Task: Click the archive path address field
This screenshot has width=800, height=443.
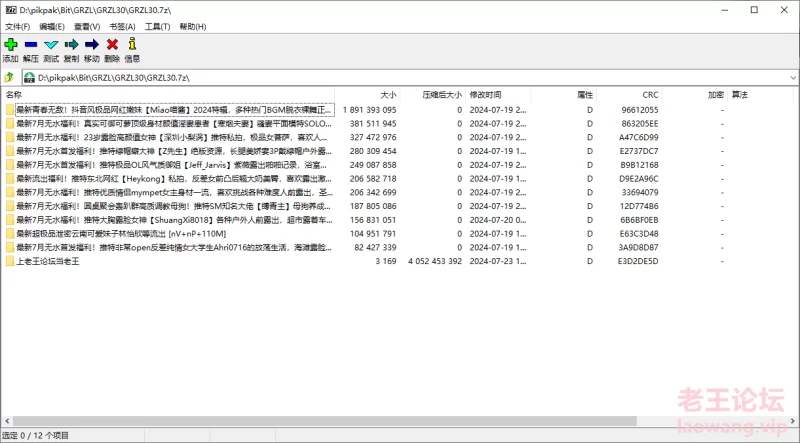Action: pos(400,77)
